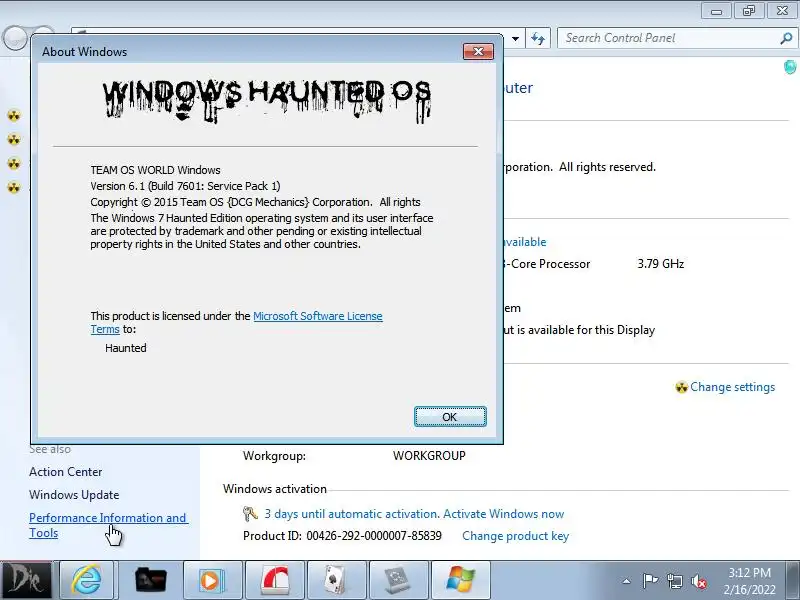The height and width of the screenshot is (600, 800).
Task: Open the Microsoft Software License Terms link
Action: [236, 322]
